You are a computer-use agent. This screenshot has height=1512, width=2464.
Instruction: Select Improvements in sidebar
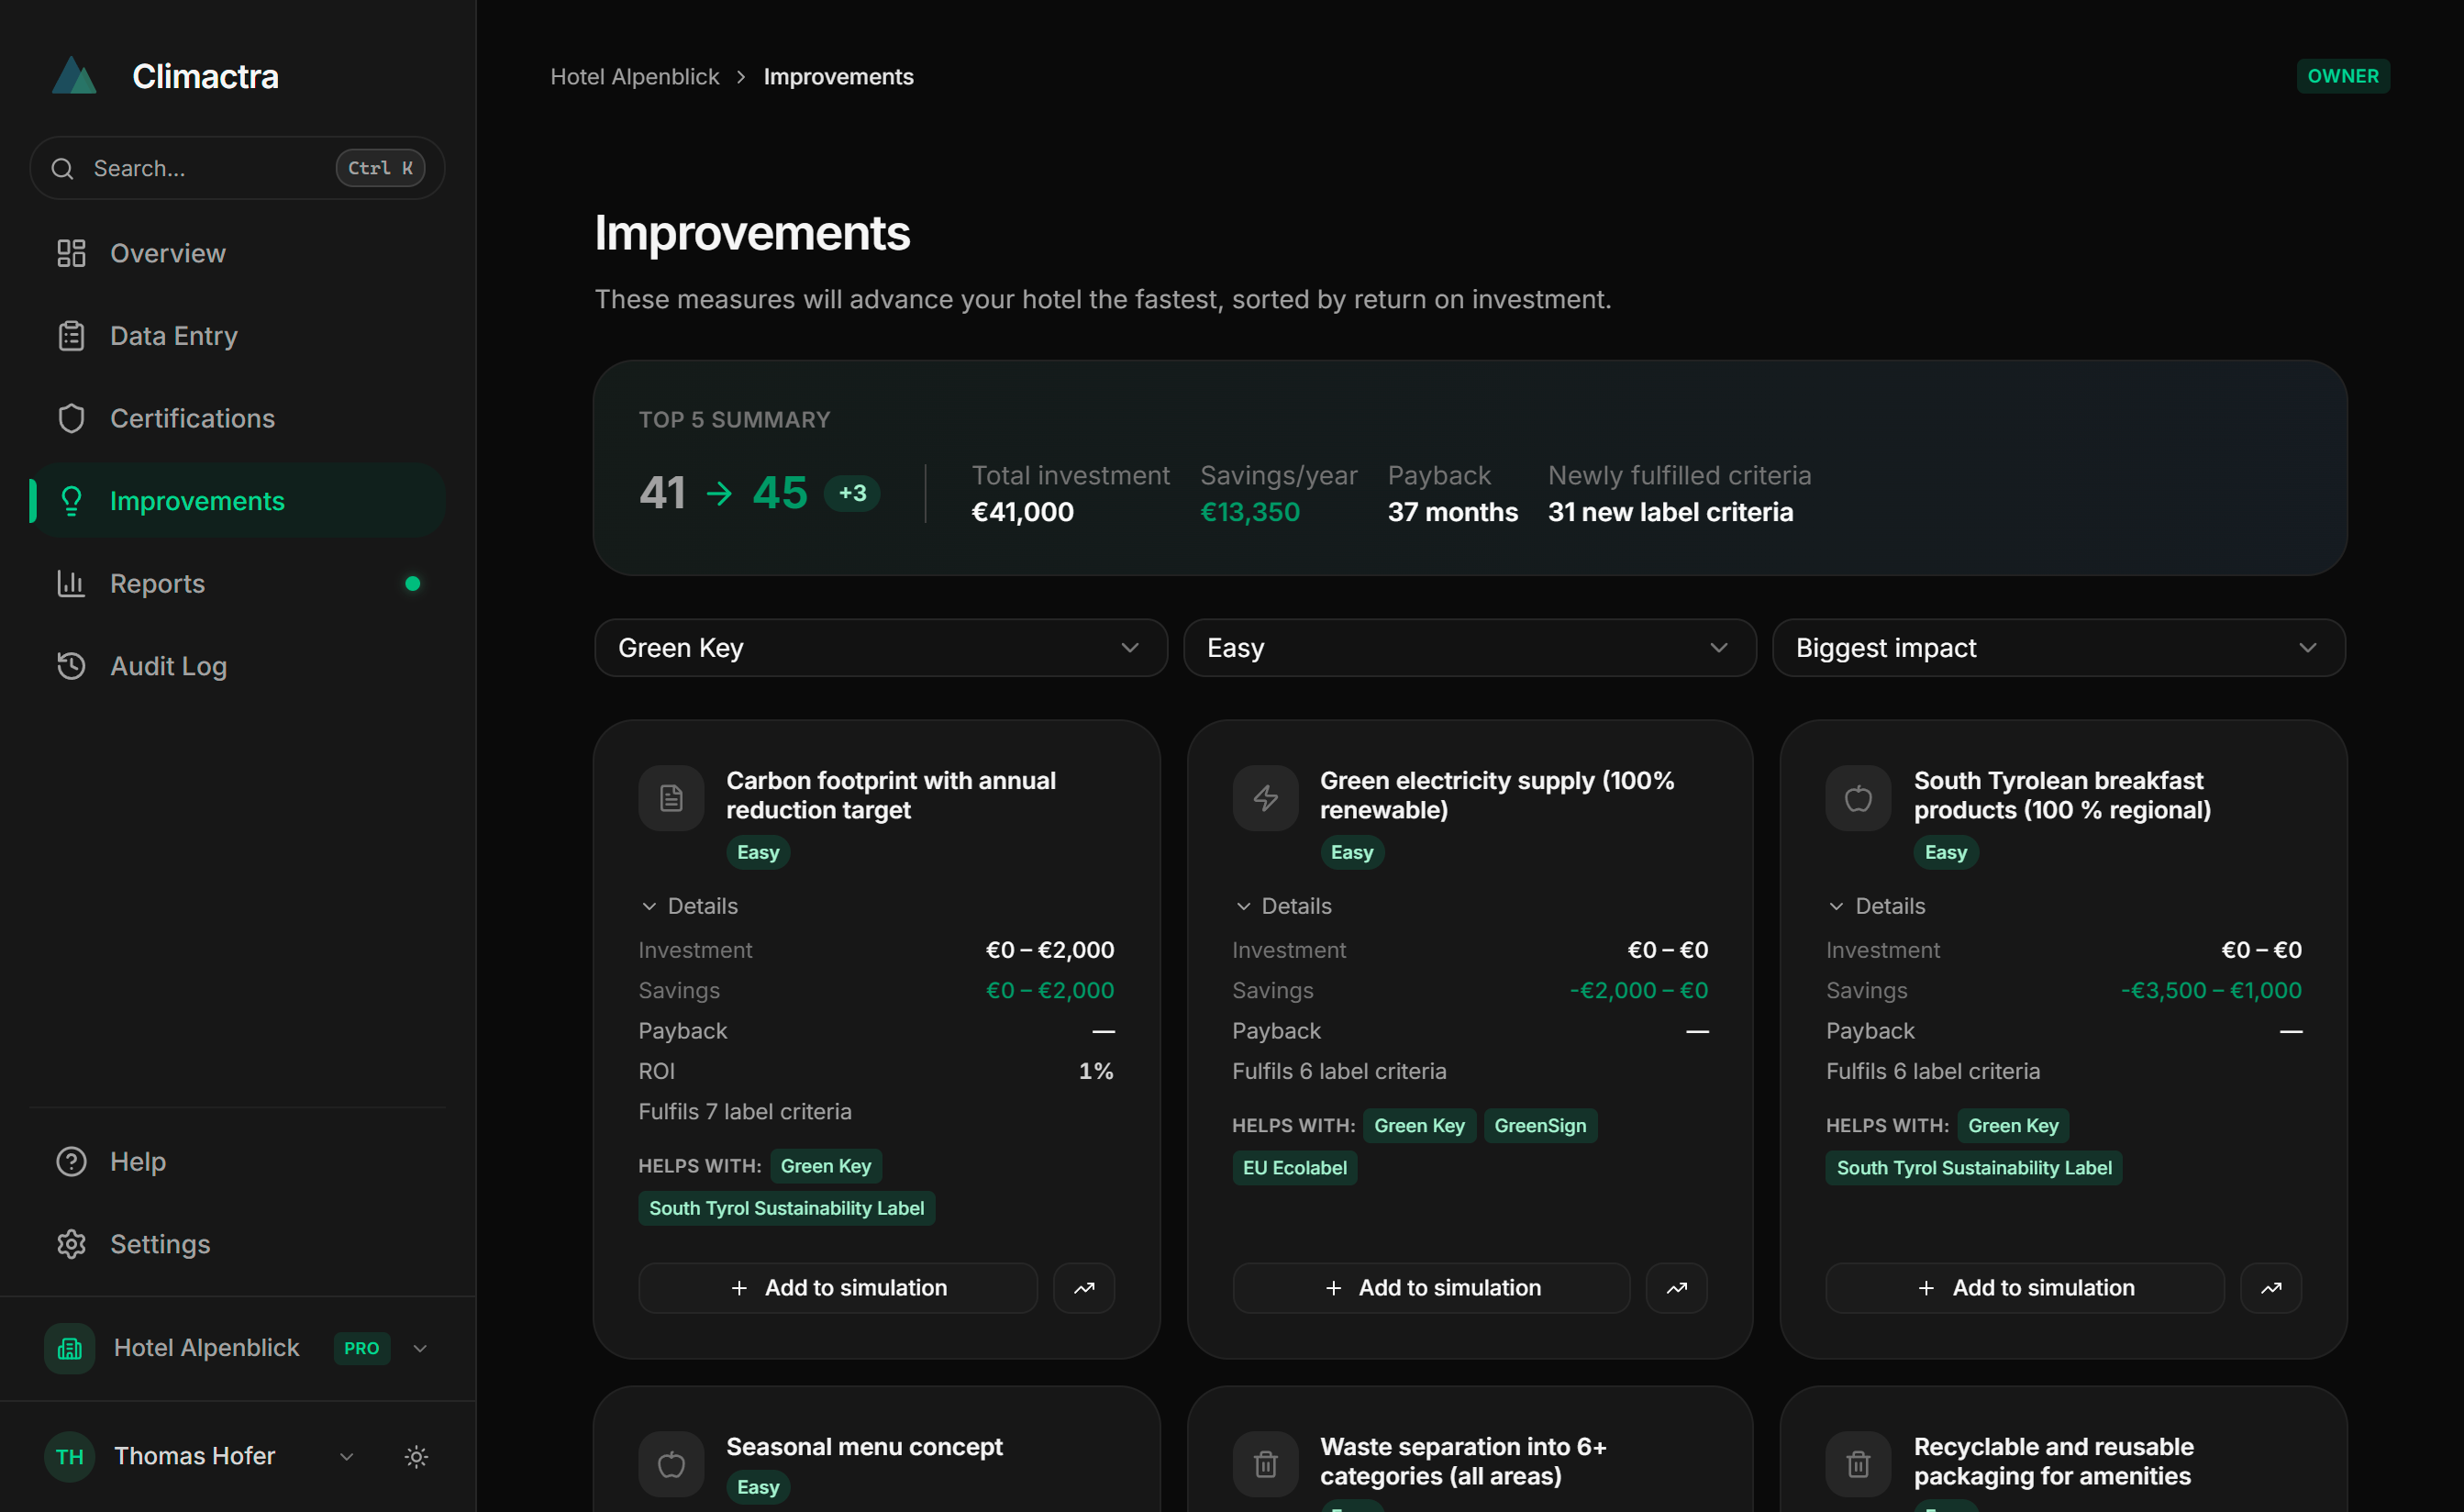[x=238, y=501]
